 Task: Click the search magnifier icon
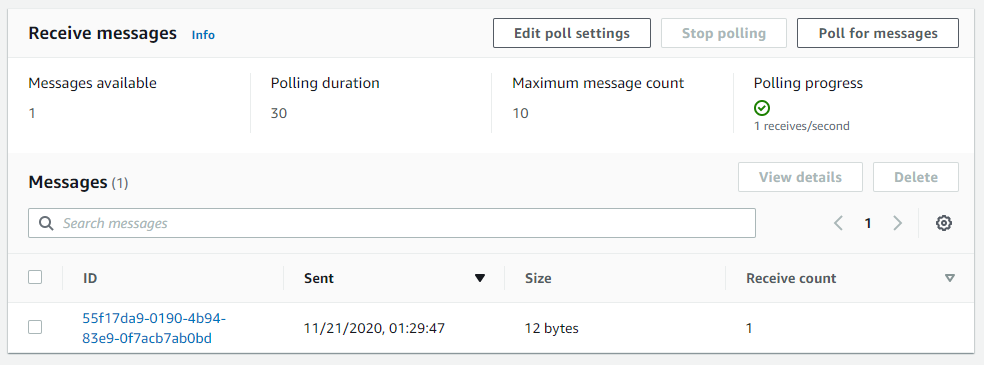pyautogui.click(x=46, y=223)
